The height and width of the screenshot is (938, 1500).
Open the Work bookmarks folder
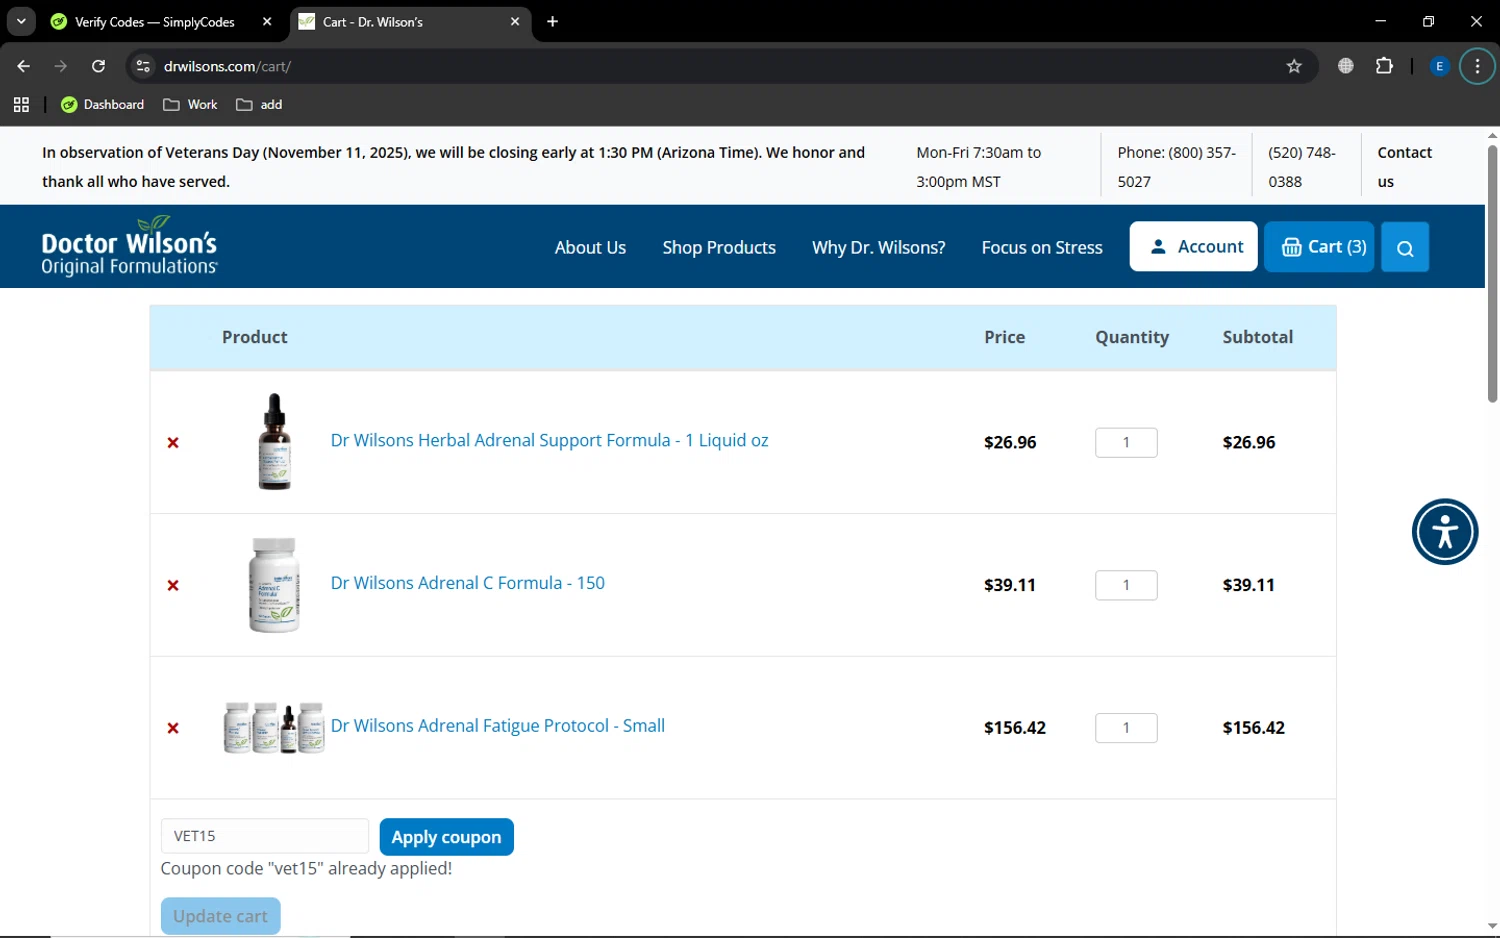(x=190, y=105)
